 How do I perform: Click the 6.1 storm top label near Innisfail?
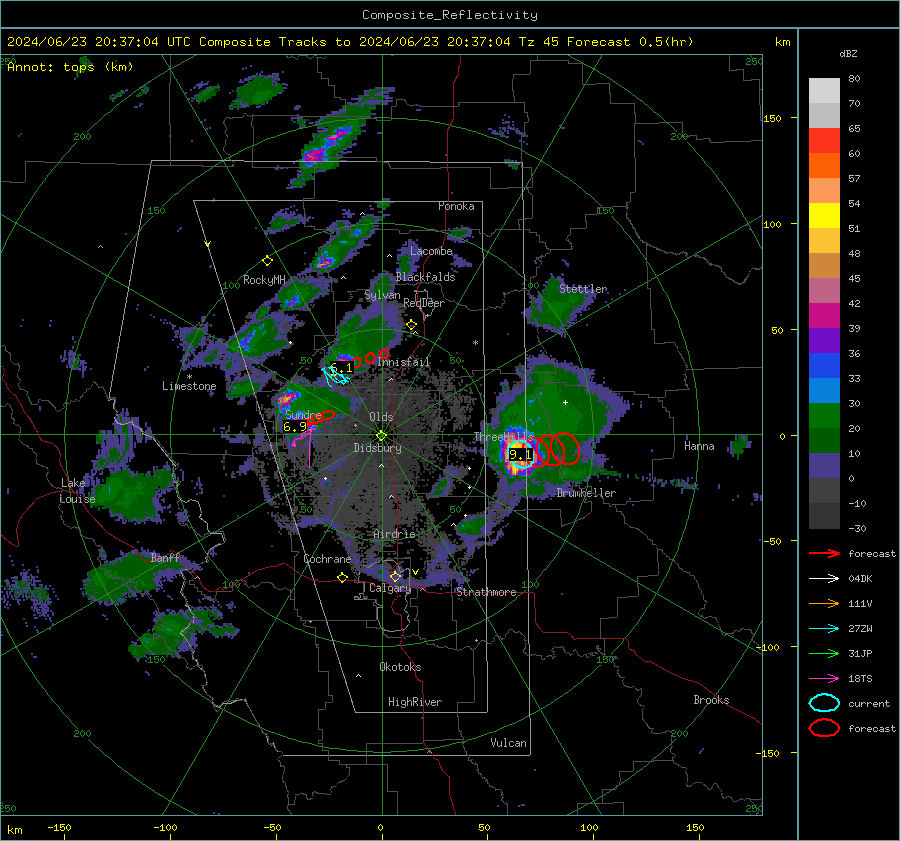click(343, 367)
